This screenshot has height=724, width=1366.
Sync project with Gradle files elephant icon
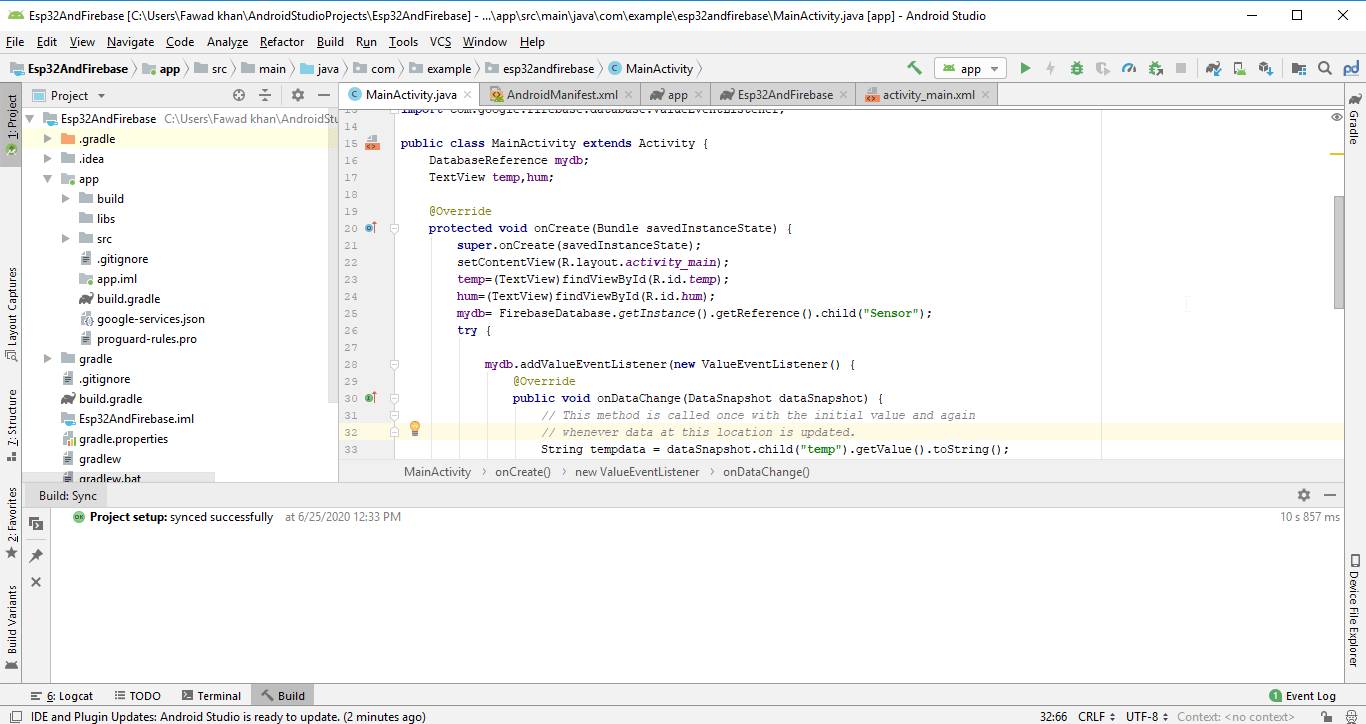tap(1213, 68)
